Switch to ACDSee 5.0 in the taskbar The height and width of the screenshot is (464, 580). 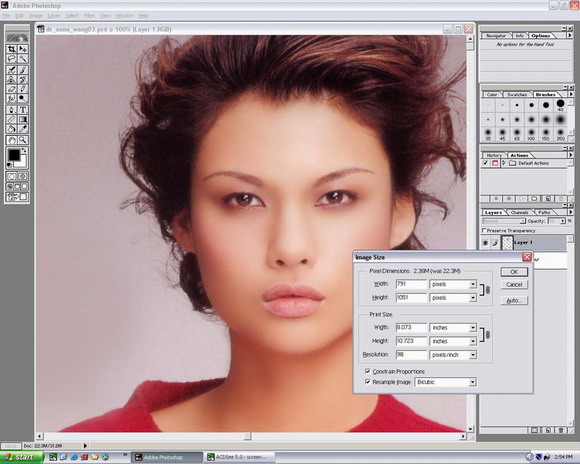pyautogui.click(x=239, y=457)
